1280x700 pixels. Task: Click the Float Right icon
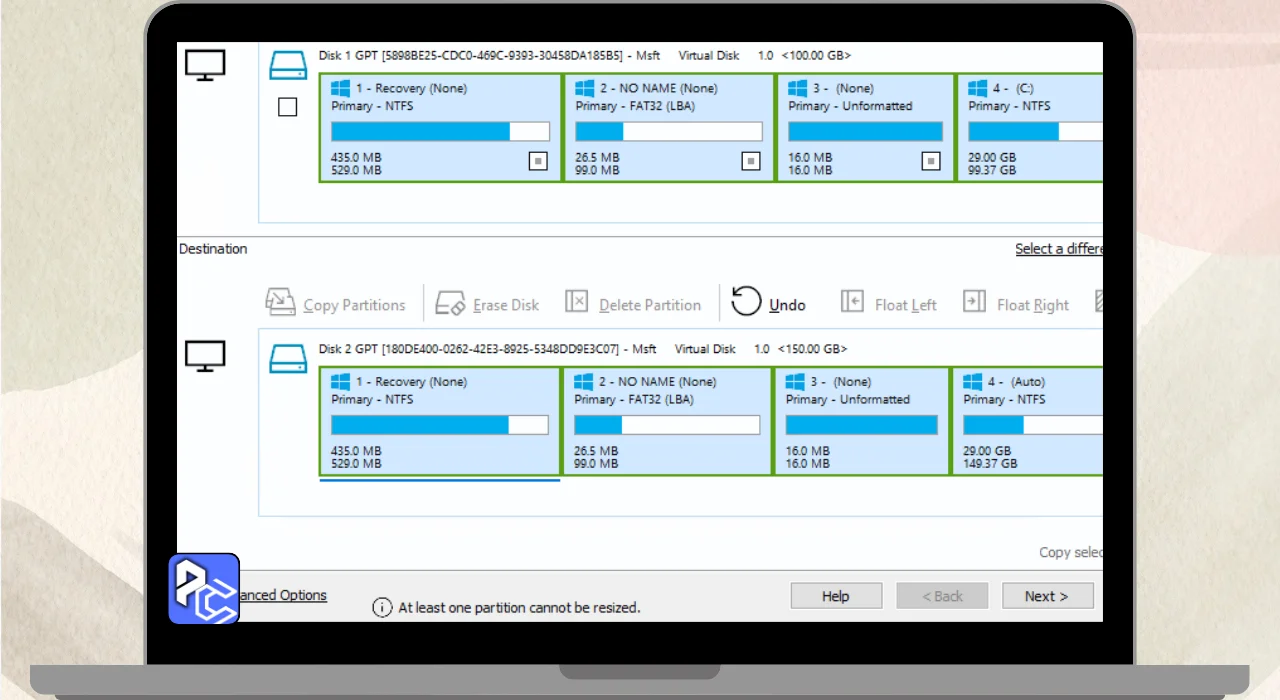coord(974,301)
